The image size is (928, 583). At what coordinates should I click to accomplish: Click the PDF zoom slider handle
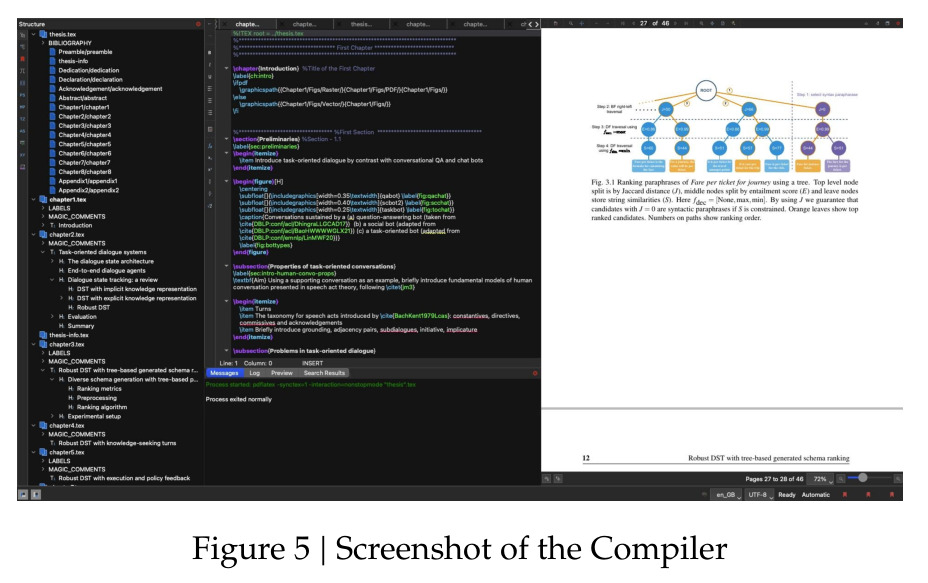tap(862, 478)
